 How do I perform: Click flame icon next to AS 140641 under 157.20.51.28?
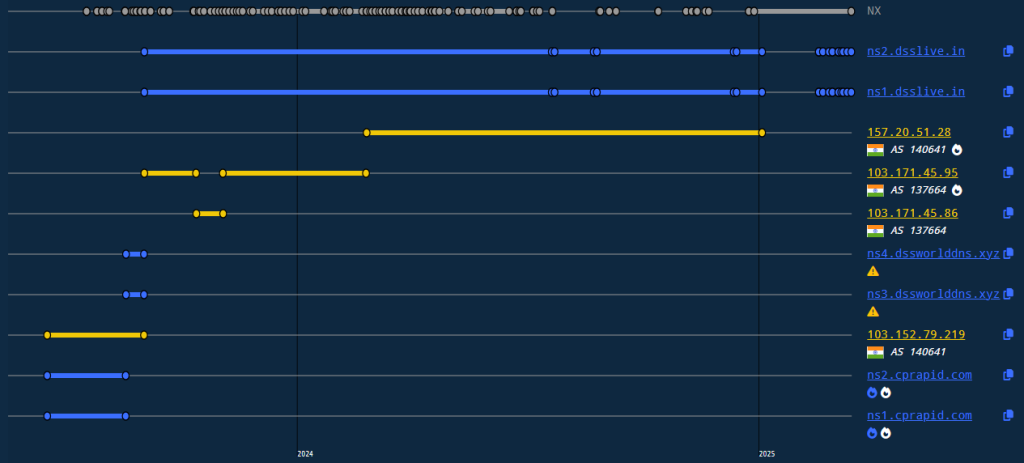tap(957, 150)
